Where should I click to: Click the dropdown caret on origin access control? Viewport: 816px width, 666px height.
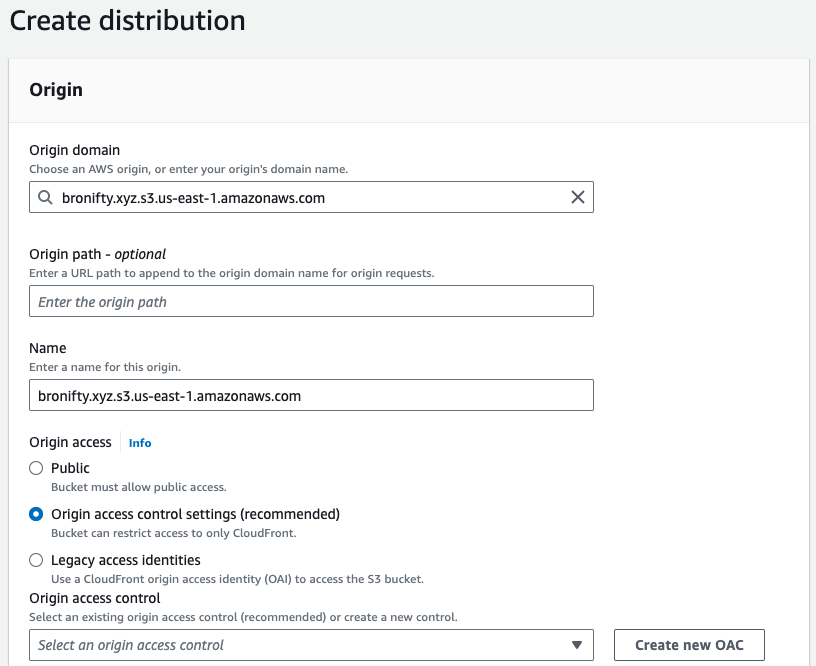coord(578,644)
